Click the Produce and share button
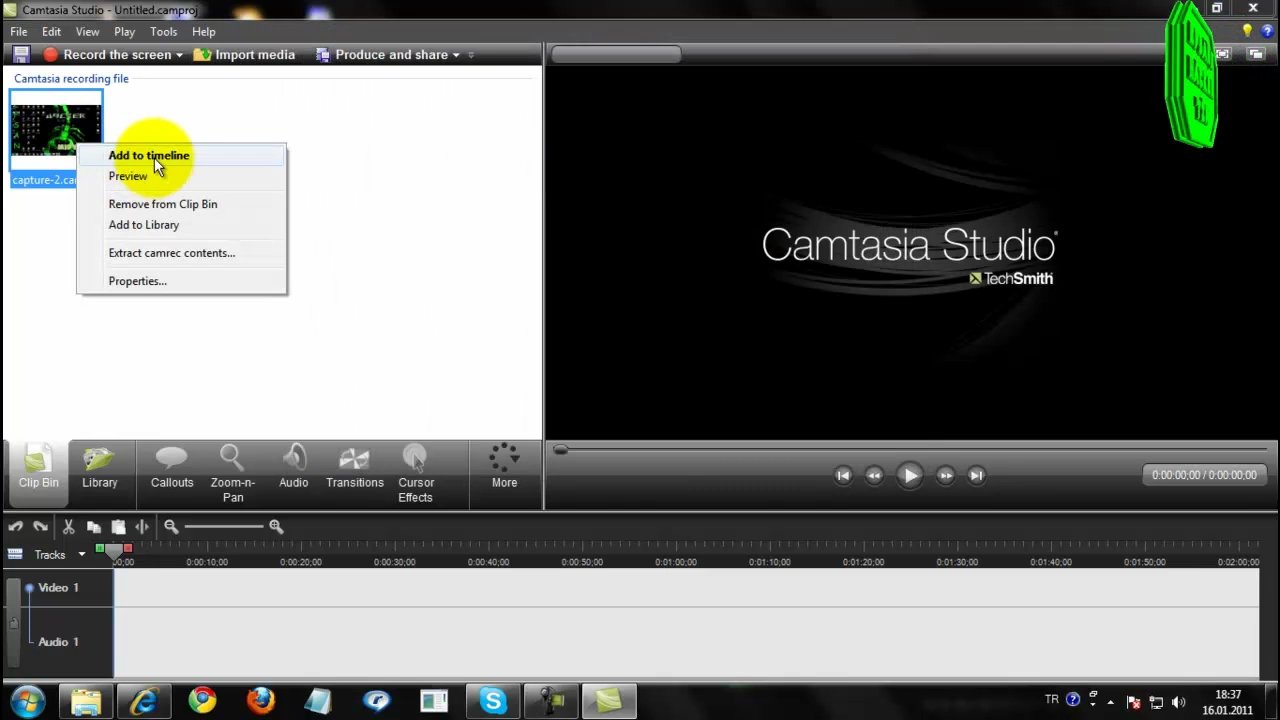 click(x=382, y=55)
